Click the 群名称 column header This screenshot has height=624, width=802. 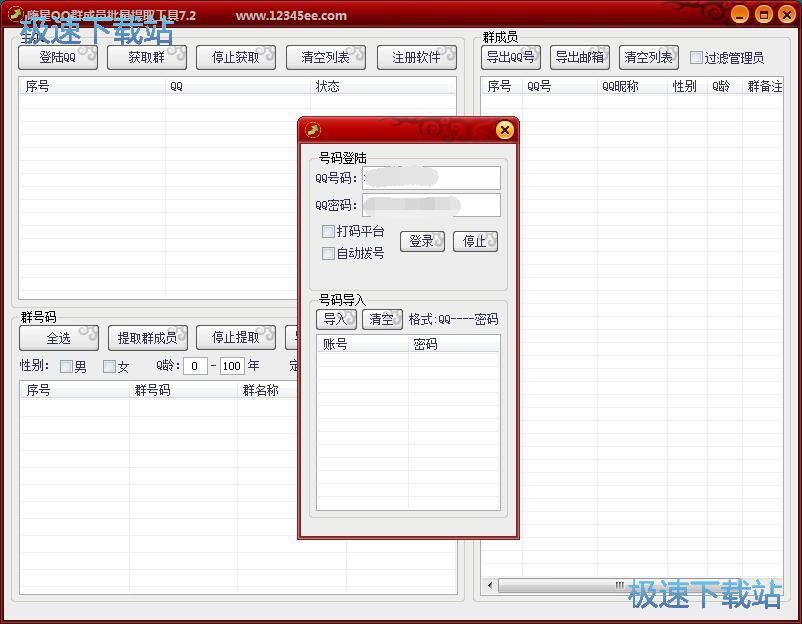coord(268,390)
